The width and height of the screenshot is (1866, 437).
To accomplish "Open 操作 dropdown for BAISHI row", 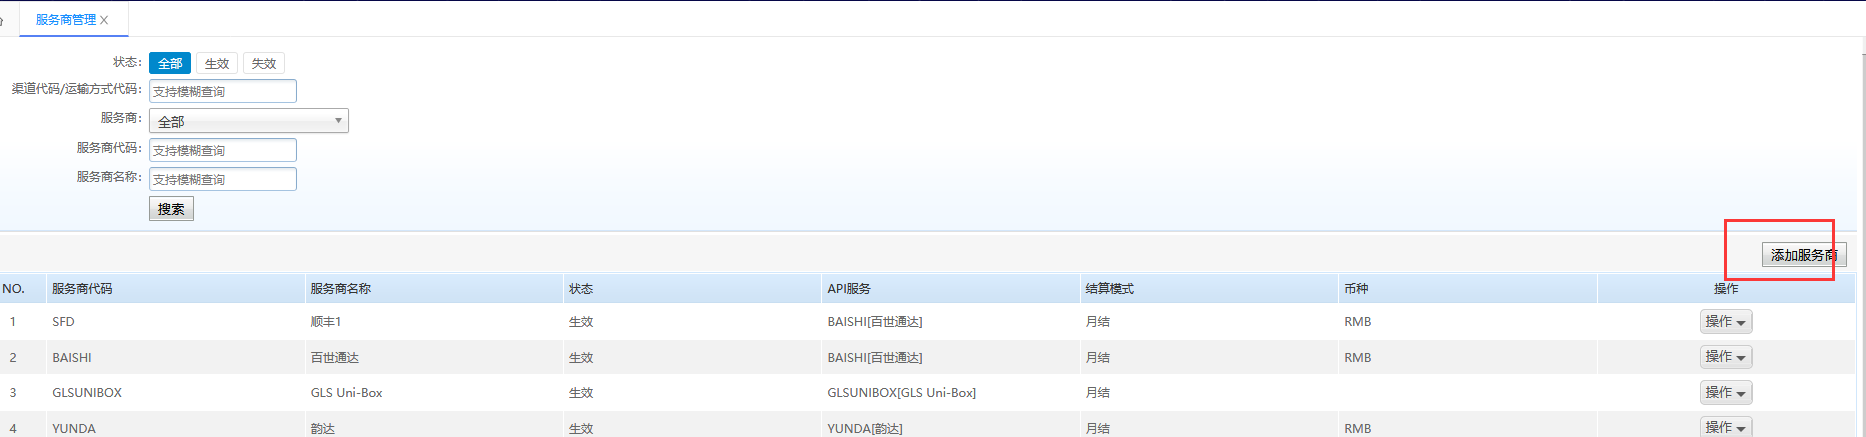I will pos(1725,357).
